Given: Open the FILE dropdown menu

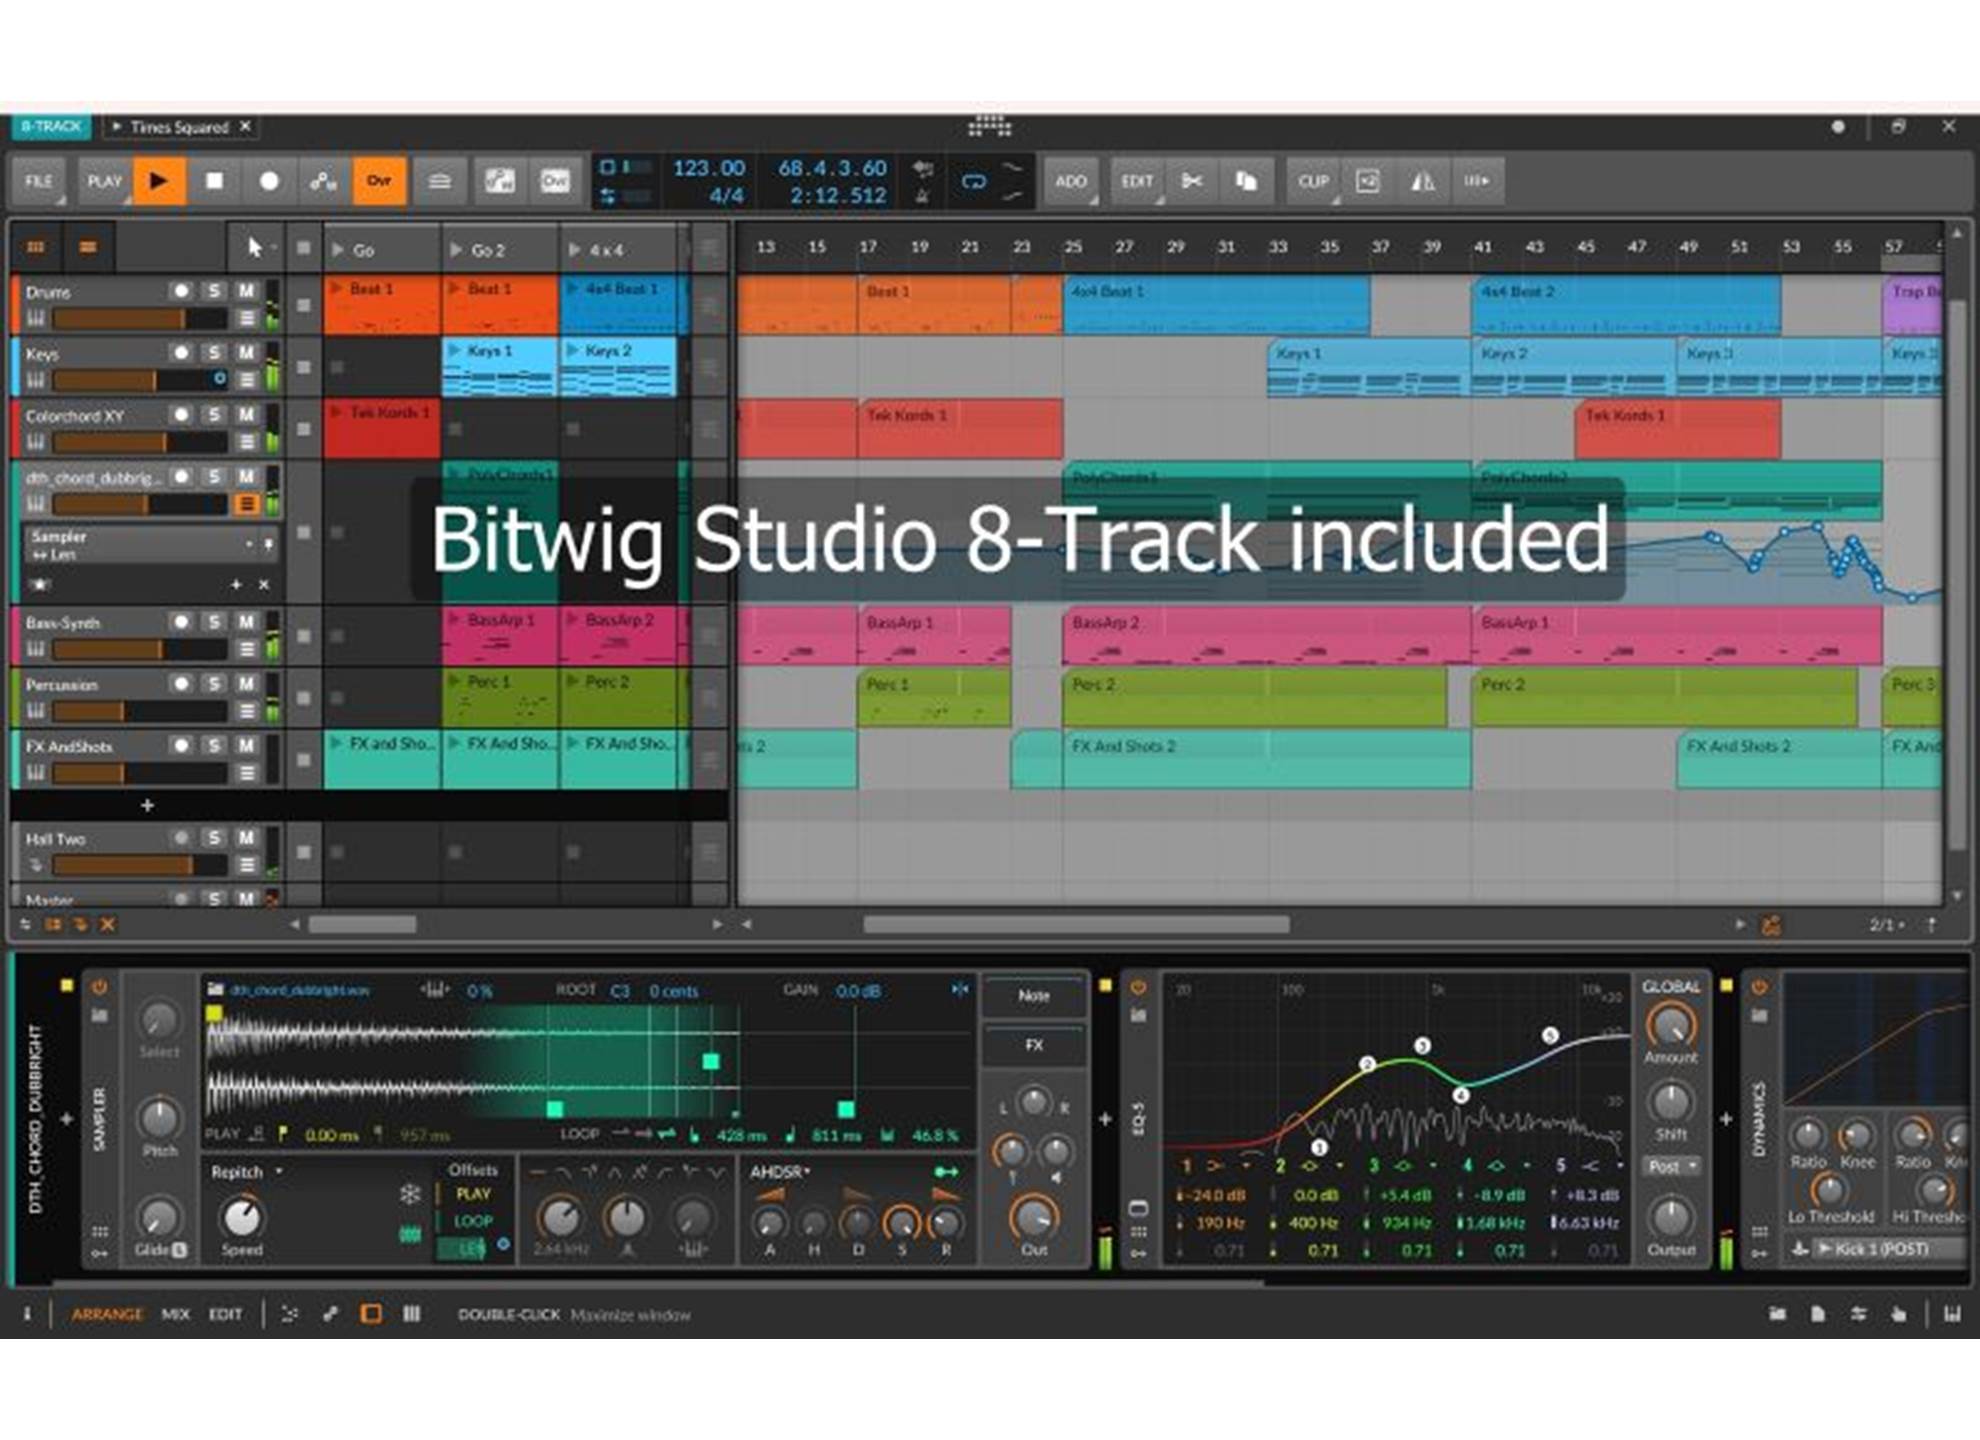Looking at the screenshot, I should point(39,181).
